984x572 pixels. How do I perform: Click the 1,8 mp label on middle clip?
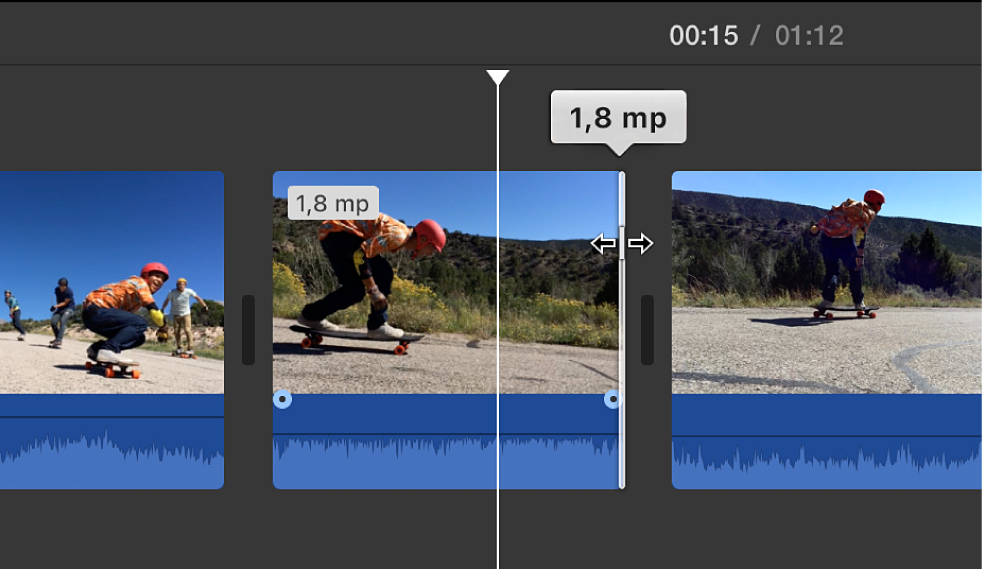[x=333, y=203]
